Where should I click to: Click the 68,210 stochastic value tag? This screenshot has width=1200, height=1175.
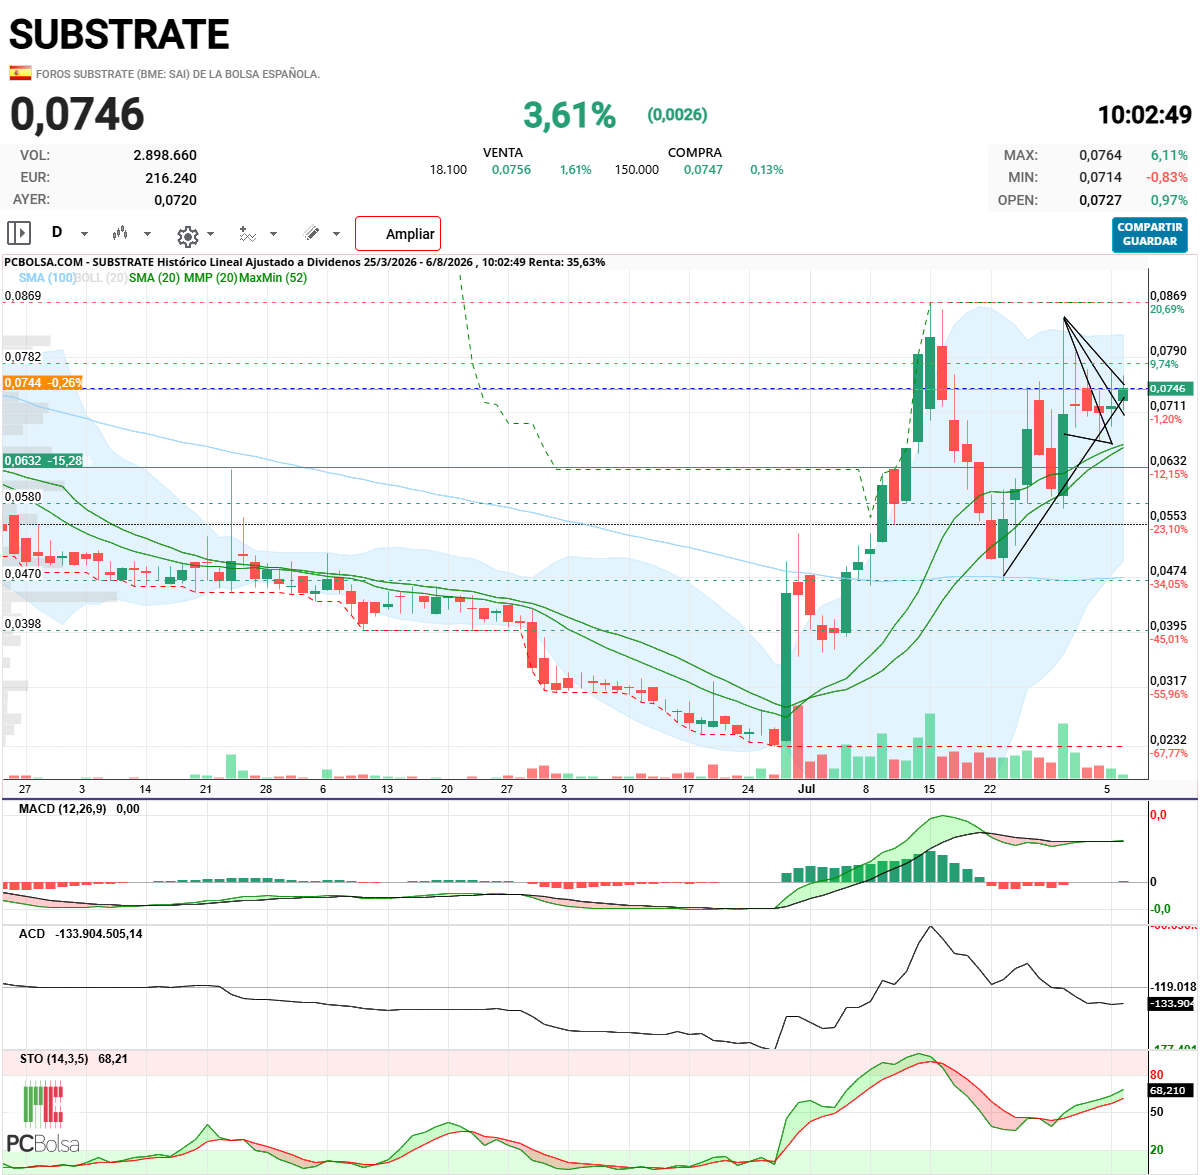[x=1168, y=1090]
